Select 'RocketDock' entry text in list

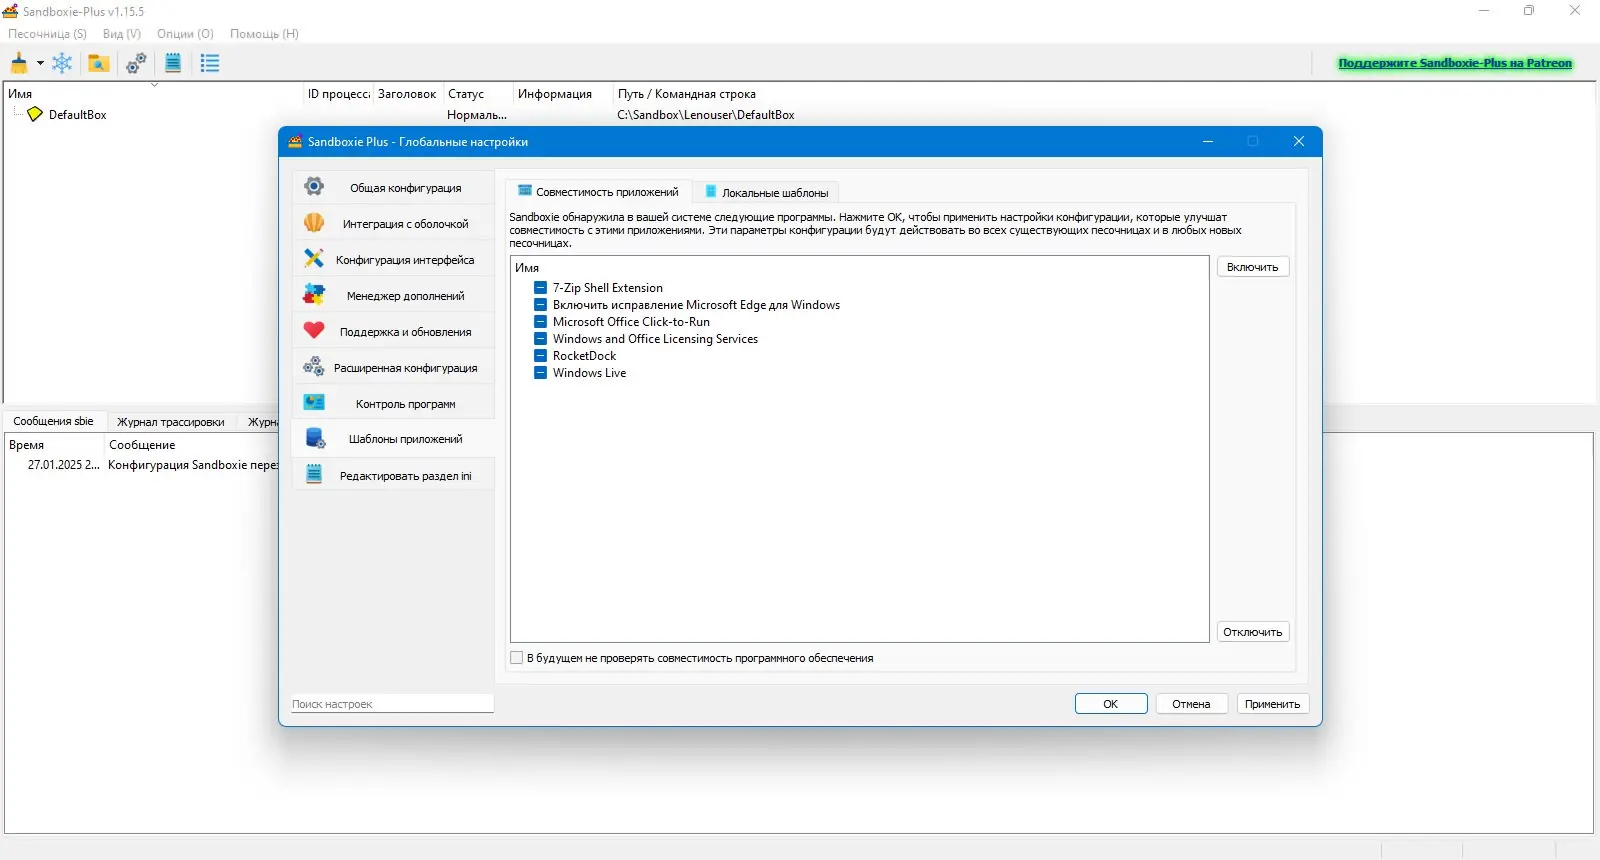coord(584,356)
